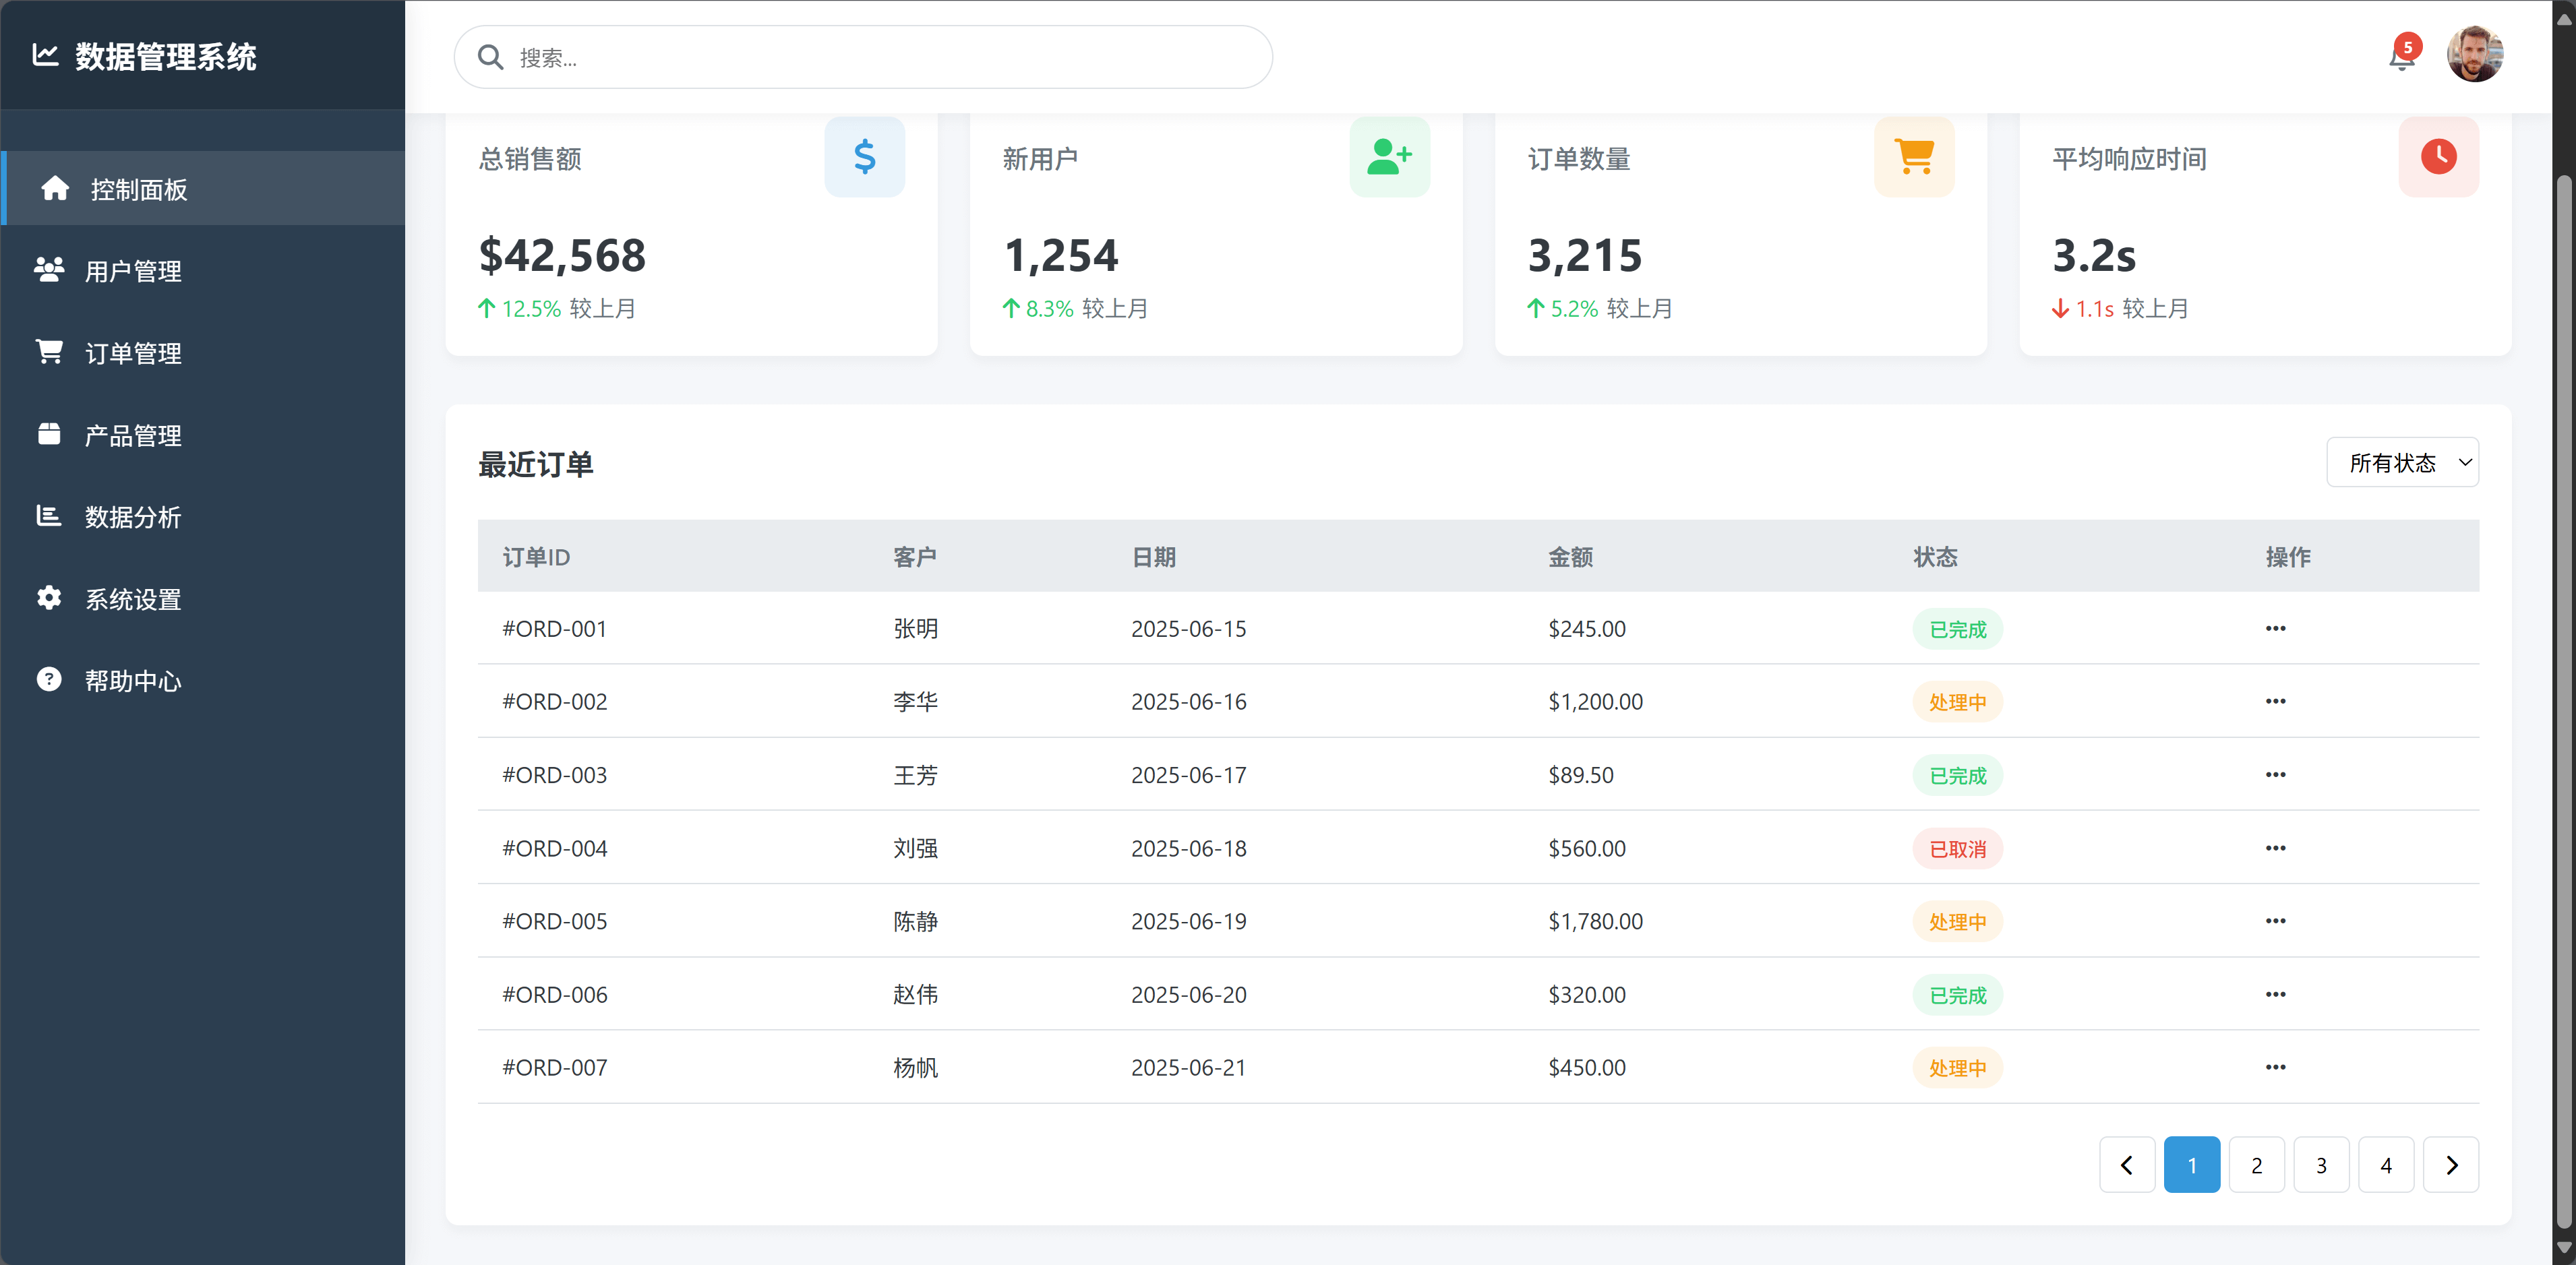This screenshot has height=1265, width=2576.
Task: Open 系统设置 from the sidebar
Action: click(132, 599)
